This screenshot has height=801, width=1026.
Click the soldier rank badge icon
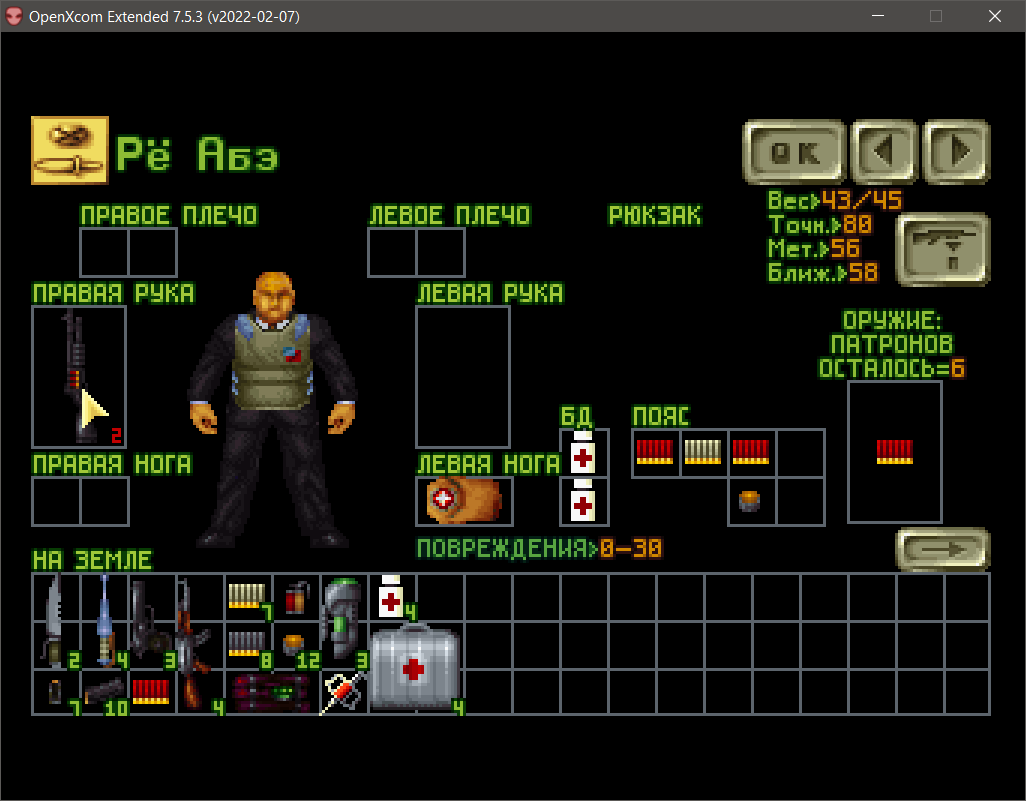[x=70, y=151]
